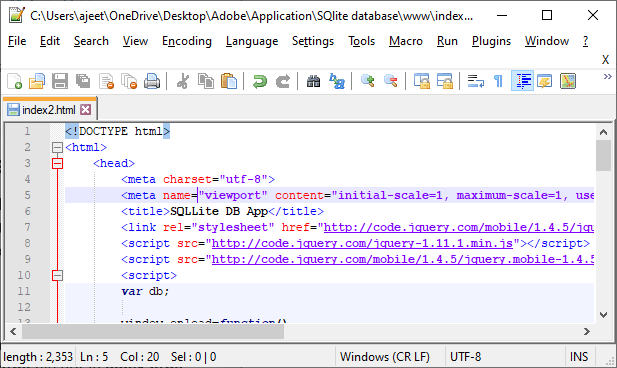Open the Edit menu
This screenshot has height=368, width=617.
point(50,41)
